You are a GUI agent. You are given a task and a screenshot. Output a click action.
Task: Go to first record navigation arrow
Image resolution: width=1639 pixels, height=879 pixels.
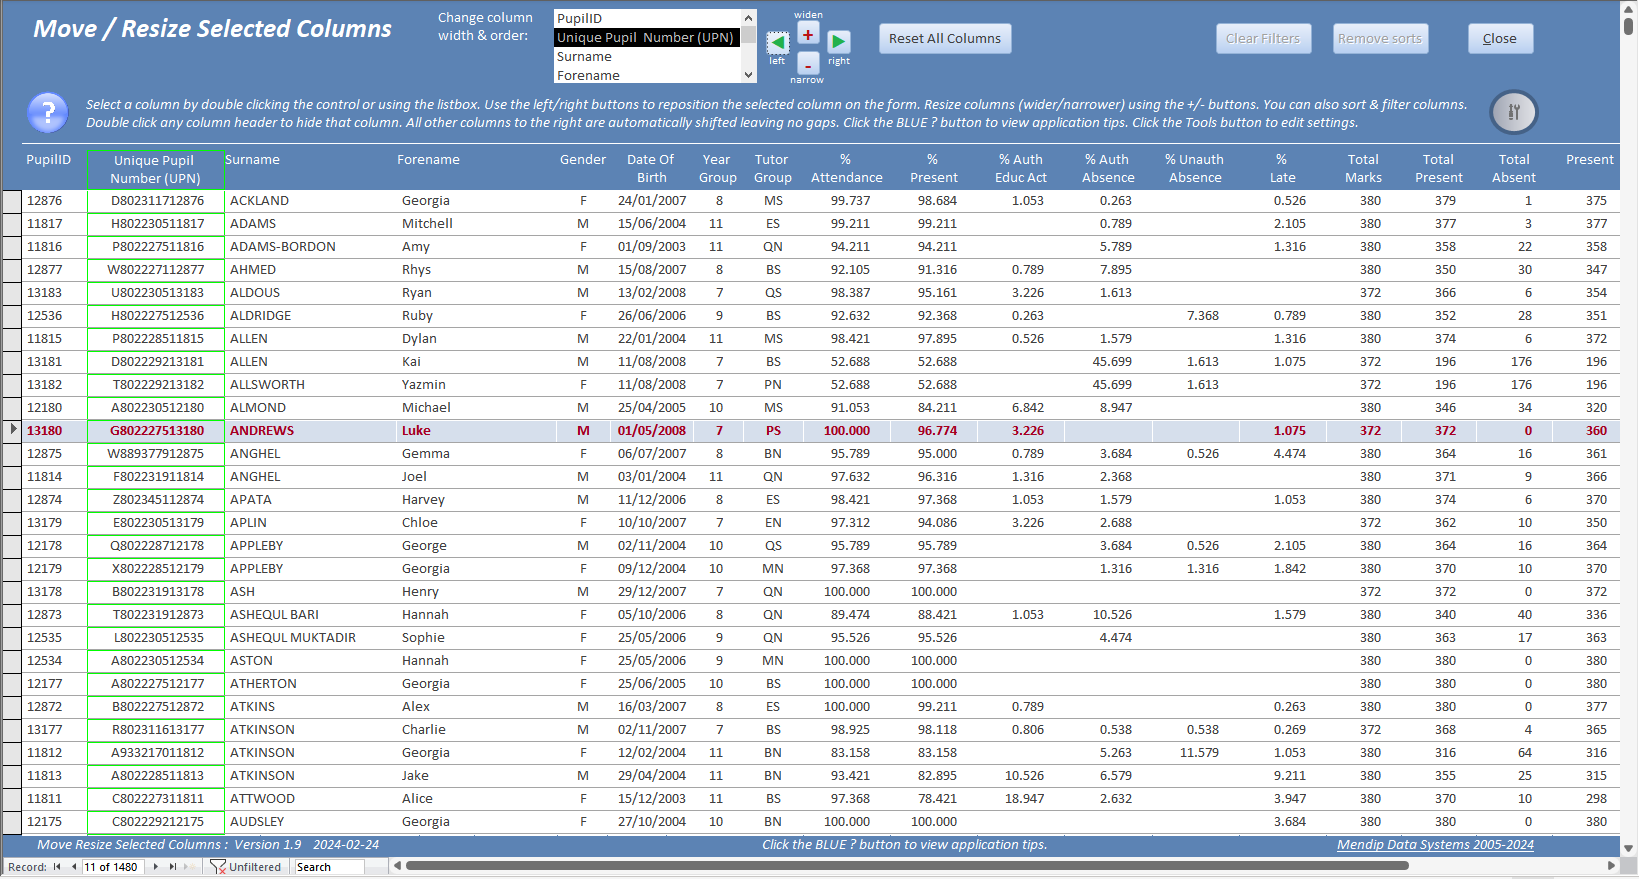[x=57, y=867]
